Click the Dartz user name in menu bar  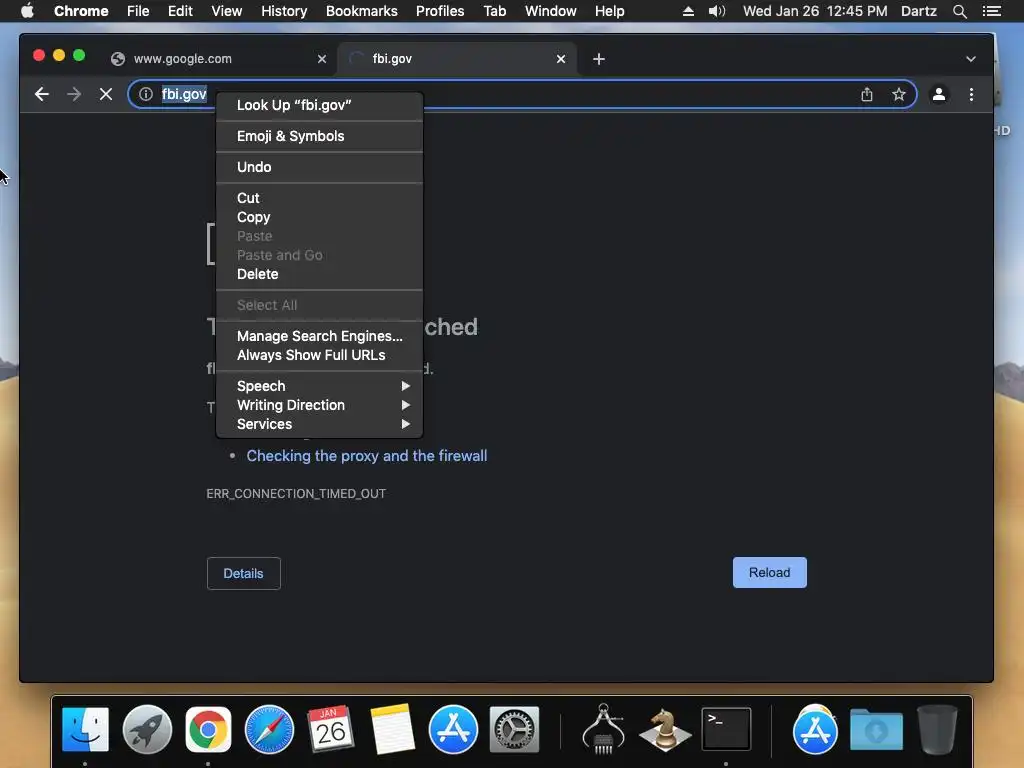coord(919,11)
